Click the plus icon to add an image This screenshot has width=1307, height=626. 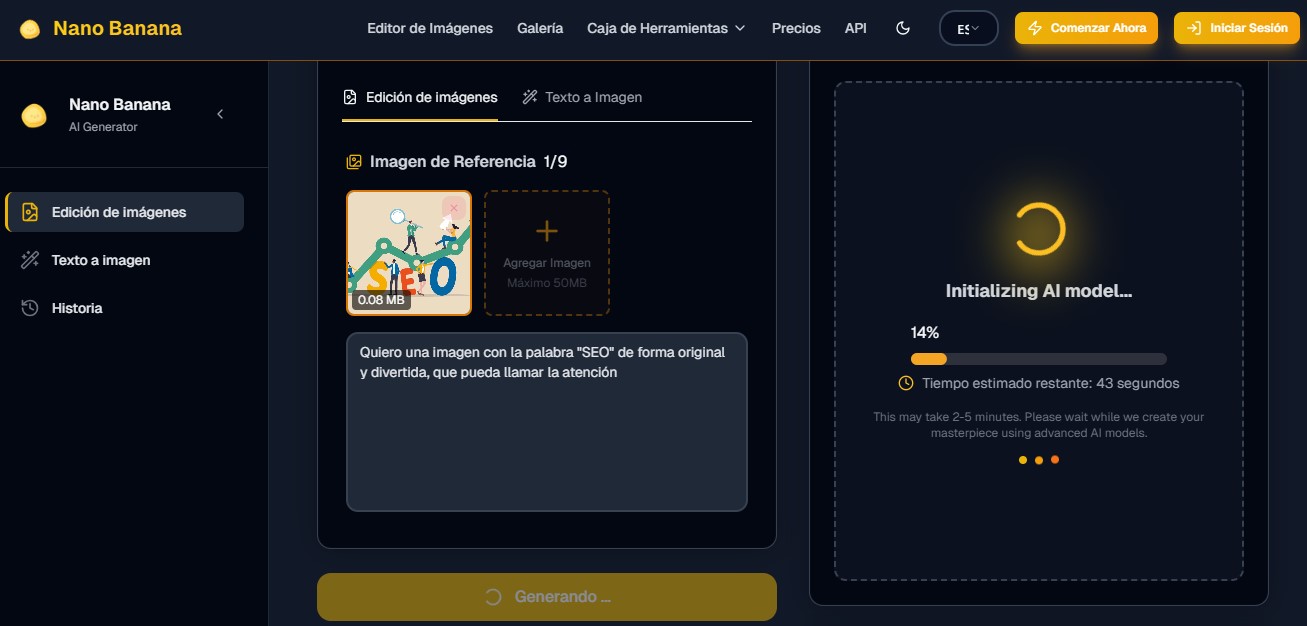coord(547,232)
